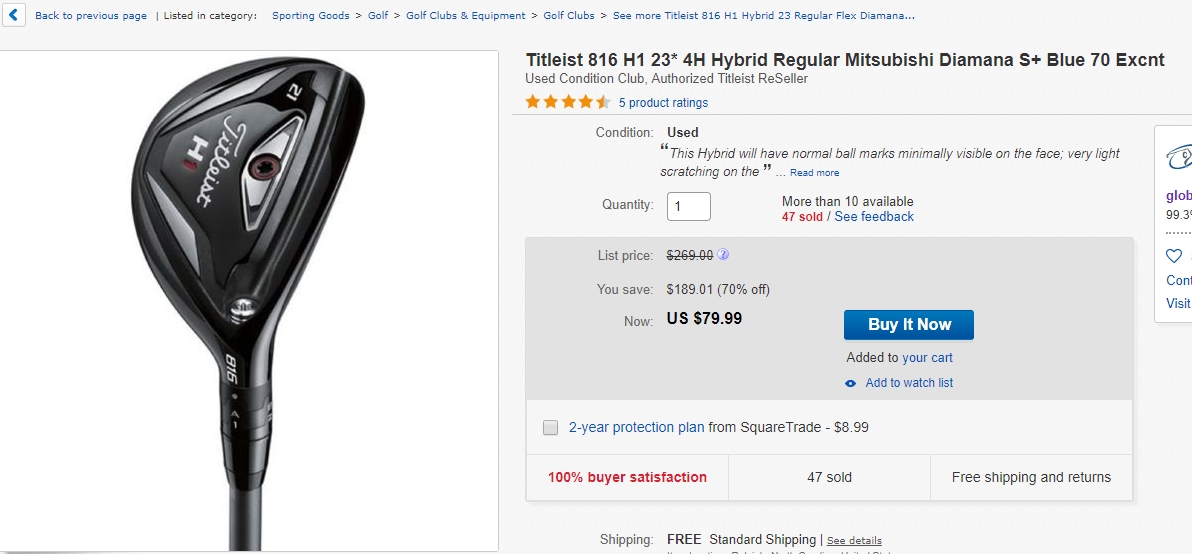Click Back to previous page link
The width and height of the screenshot is (1192, 554).
click(91, 16)
